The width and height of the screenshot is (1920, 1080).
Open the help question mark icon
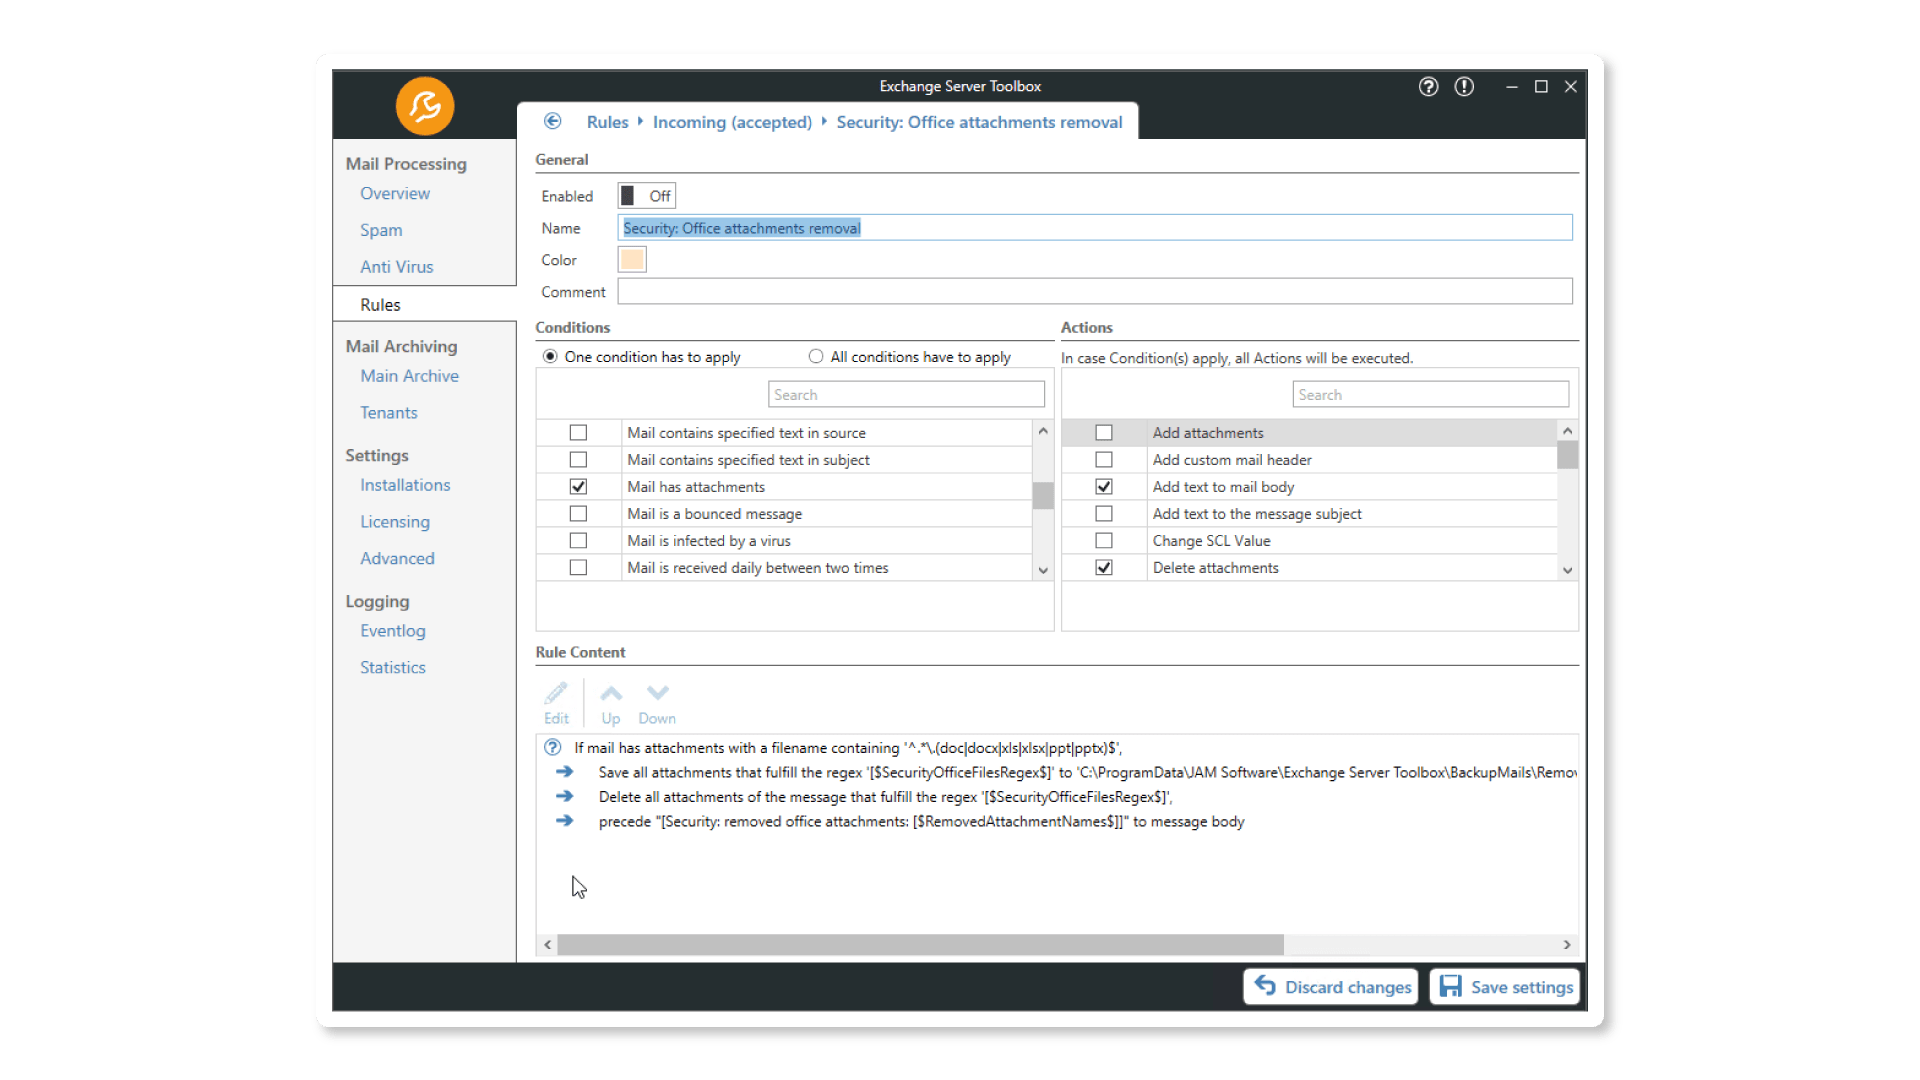point(1428,87)
